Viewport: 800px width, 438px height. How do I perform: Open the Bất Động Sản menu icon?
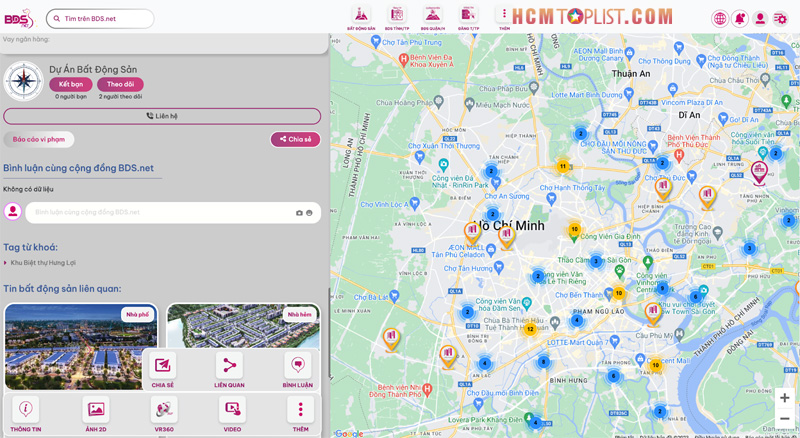[x=361, y=16]
